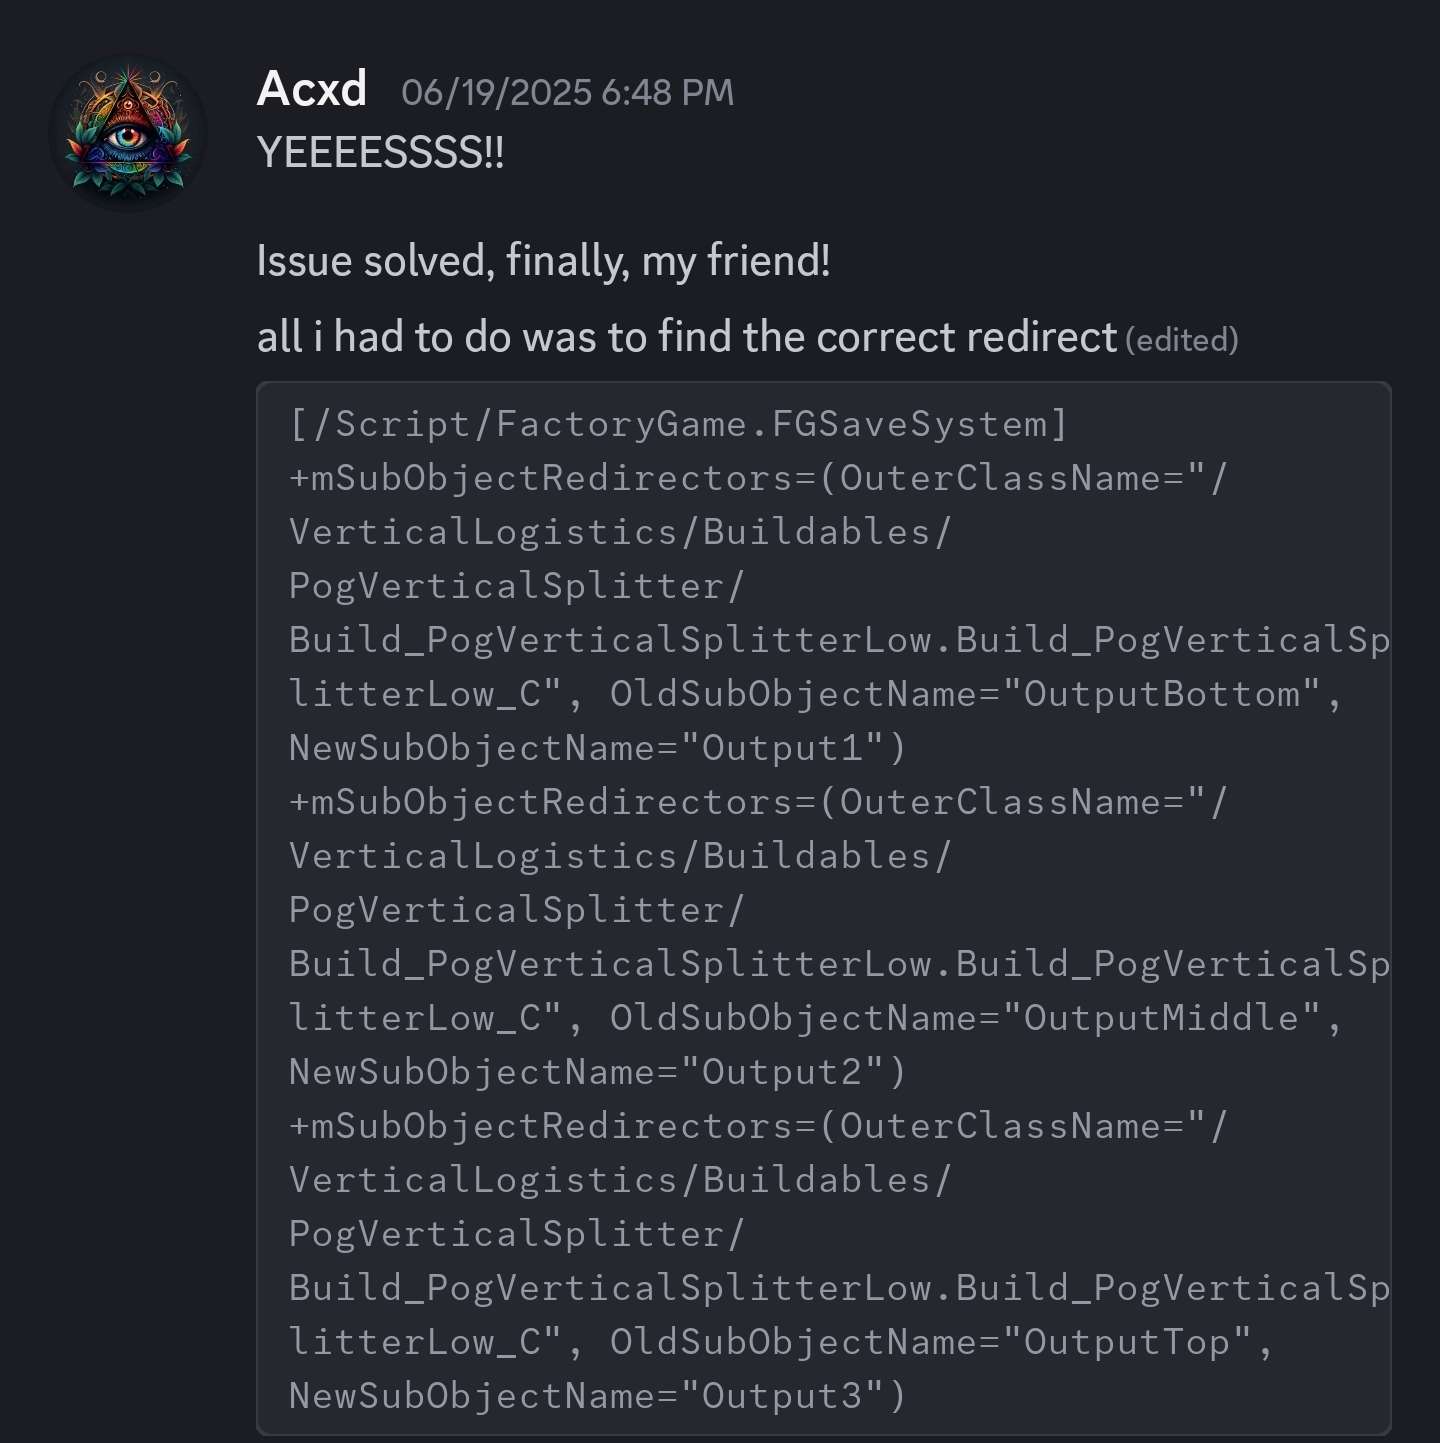Click the YEEEESSSS!! message text
The height and width of the screenshot is (1443, 1440).
380,153
